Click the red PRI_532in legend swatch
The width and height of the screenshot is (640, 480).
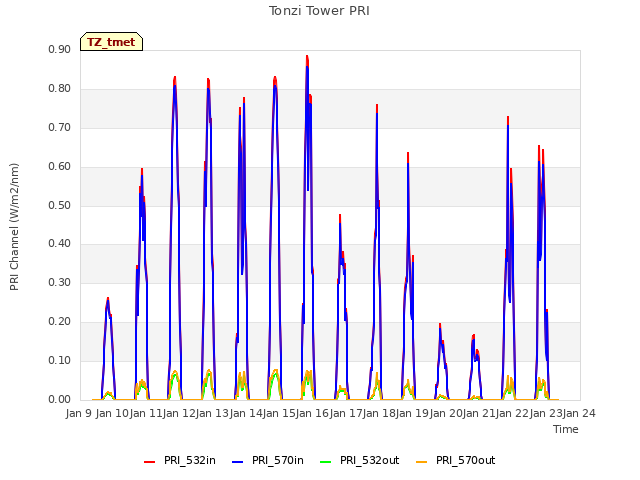pyautogui.click(x=150, y=462)
